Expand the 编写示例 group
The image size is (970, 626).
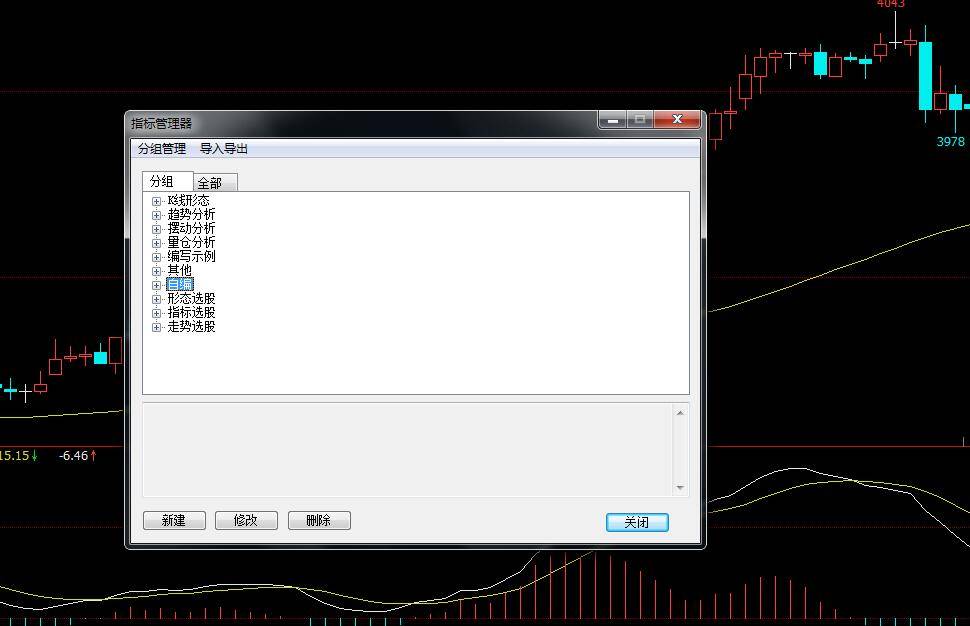point(157,257)
